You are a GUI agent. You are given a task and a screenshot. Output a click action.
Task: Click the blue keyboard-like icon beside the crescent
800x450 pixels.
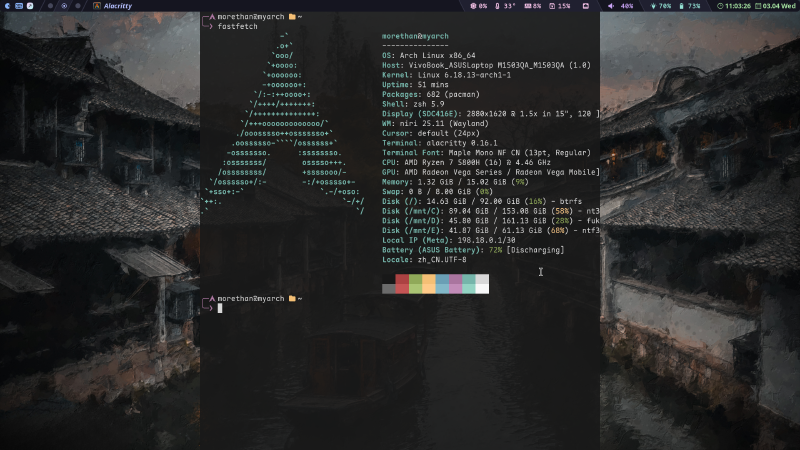(x=19, y=6)
